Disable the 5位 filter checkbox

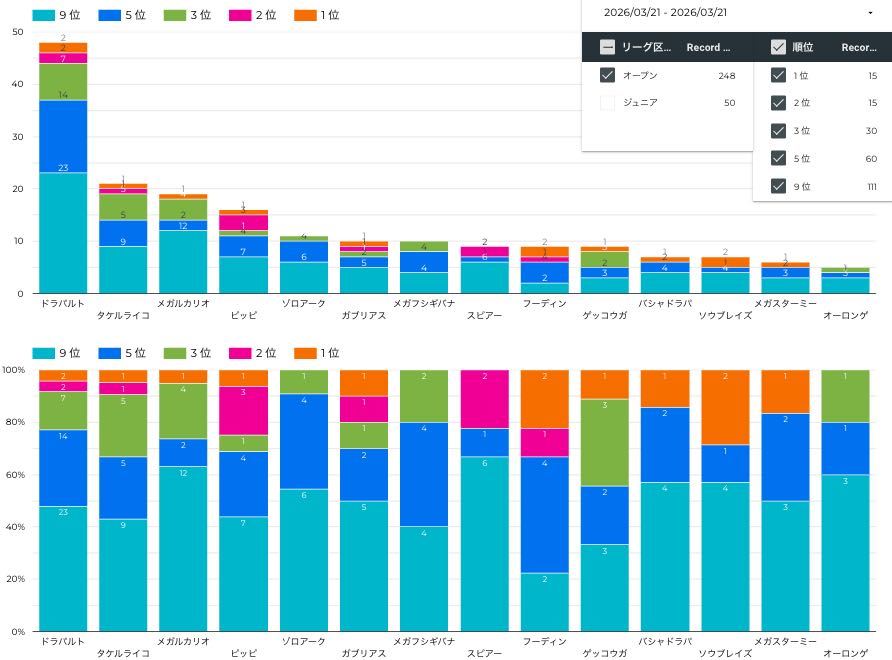(x=778, y=158)
